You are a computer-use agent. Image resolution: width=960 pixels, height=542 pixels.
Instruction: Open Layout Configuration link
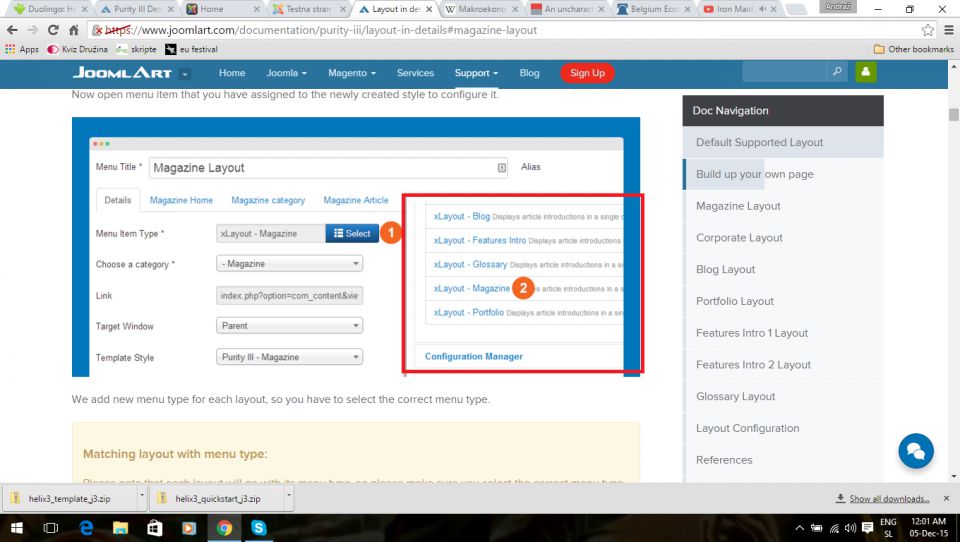pos(783,429)
